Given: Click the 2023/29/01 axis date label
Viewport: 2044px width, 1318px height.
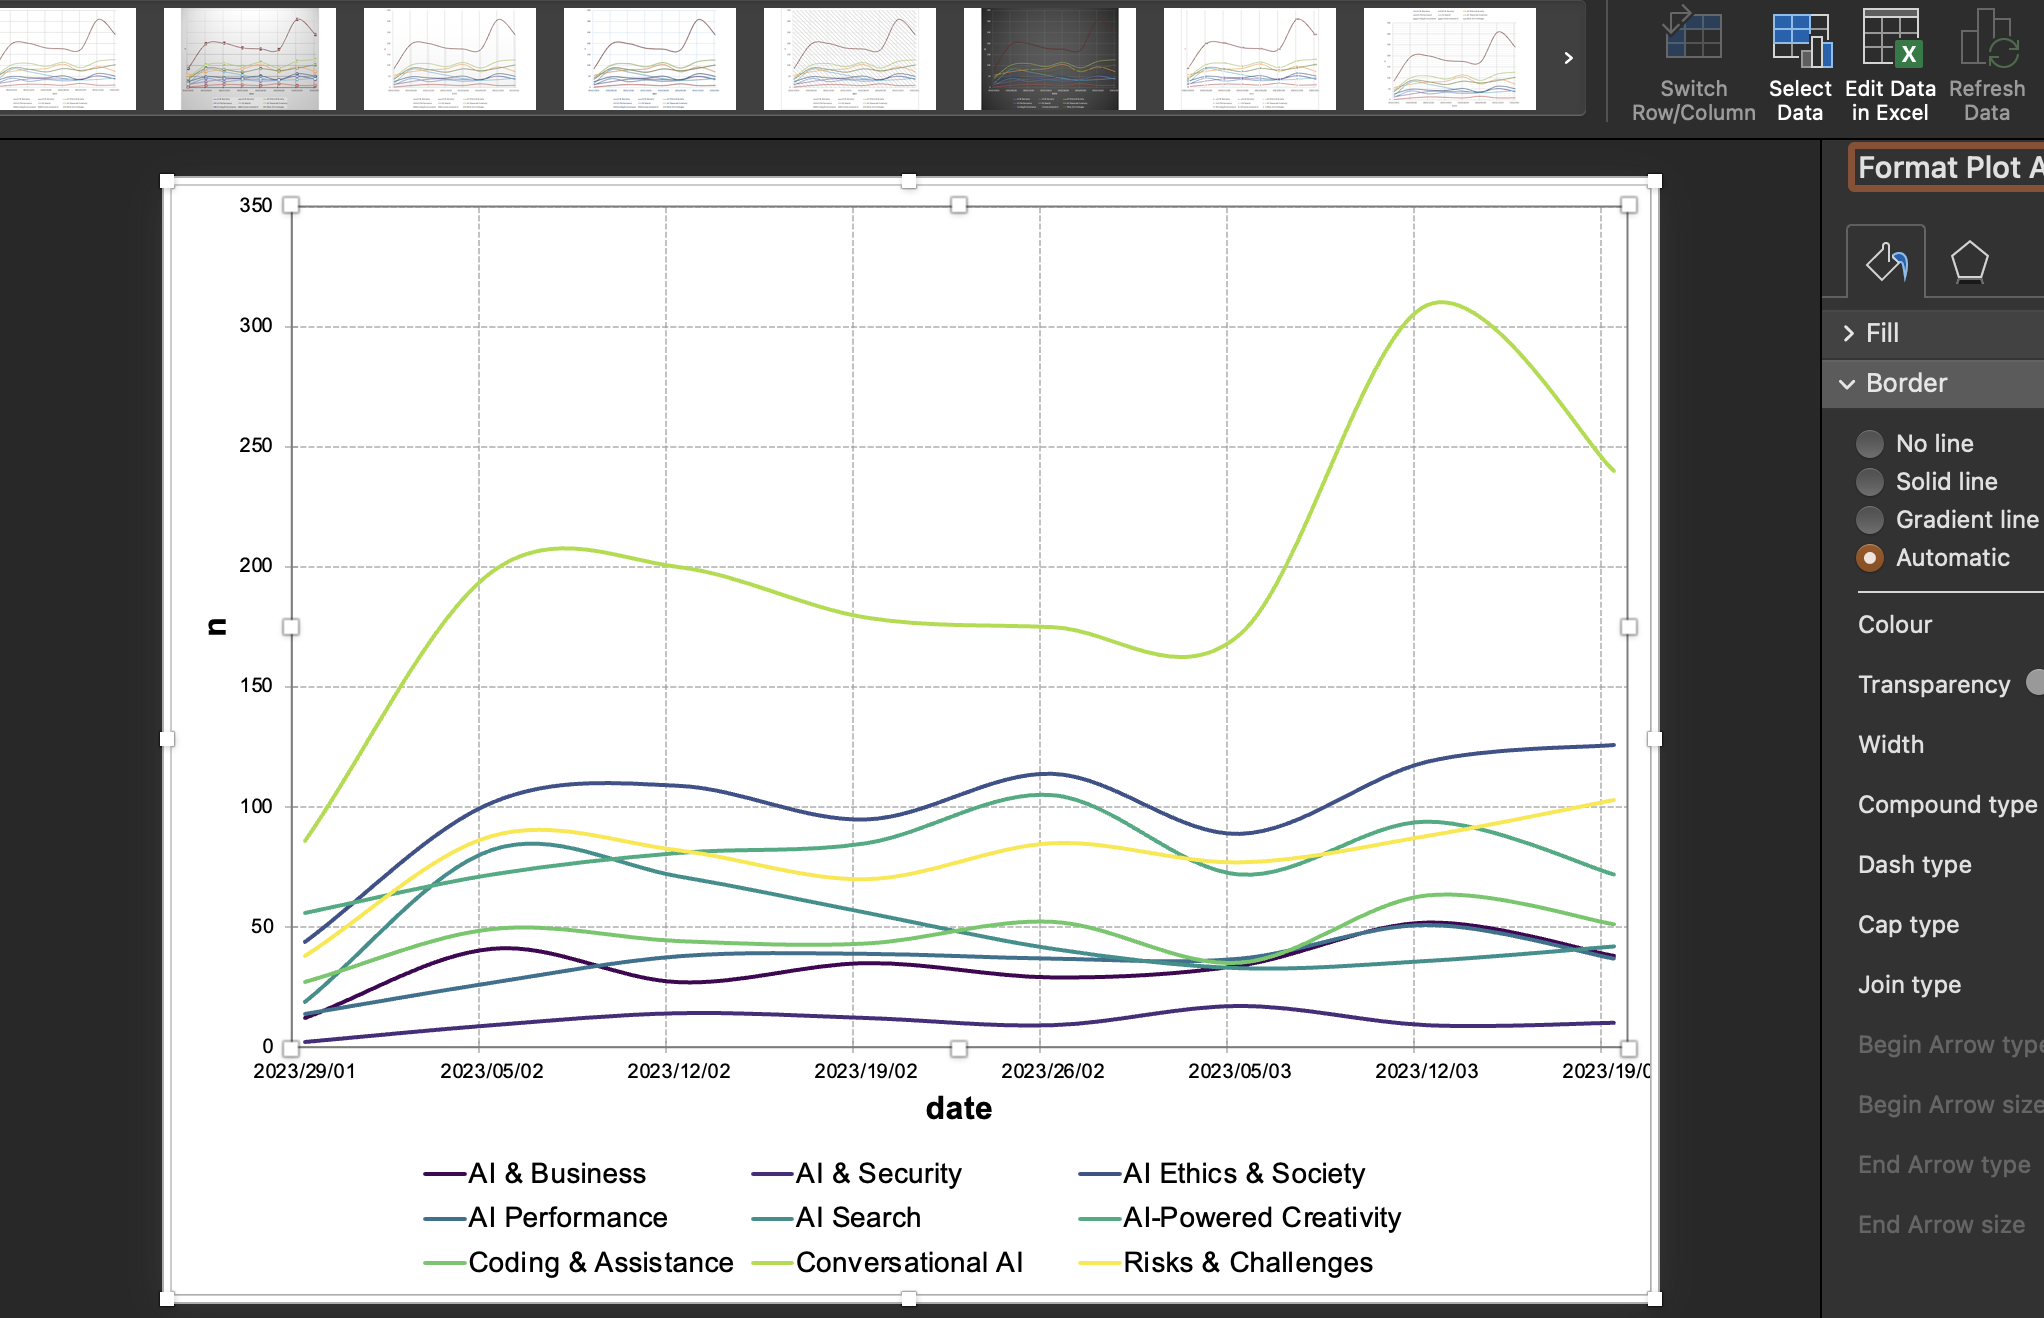Looking at the screenshot, I should coord(304,1071).
